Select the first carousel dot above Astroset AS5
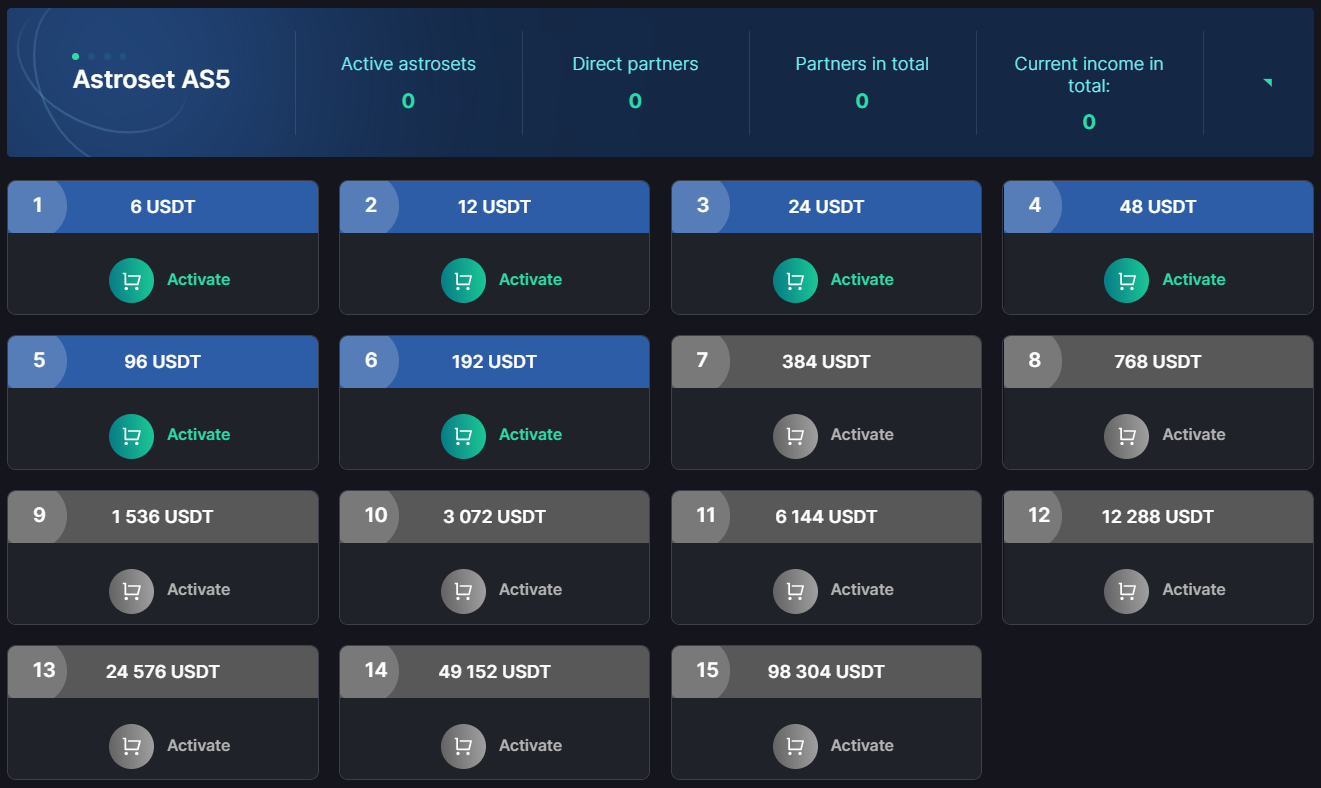Image resolution: width=1321 pixels, height=788 pixels. tap(76, 56)
